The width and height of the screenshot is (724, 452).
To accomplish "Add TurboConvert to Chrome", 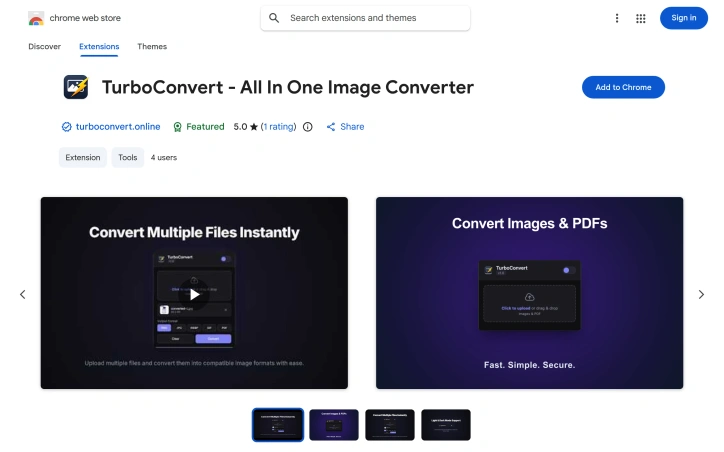I will click(x=623, y=87).
